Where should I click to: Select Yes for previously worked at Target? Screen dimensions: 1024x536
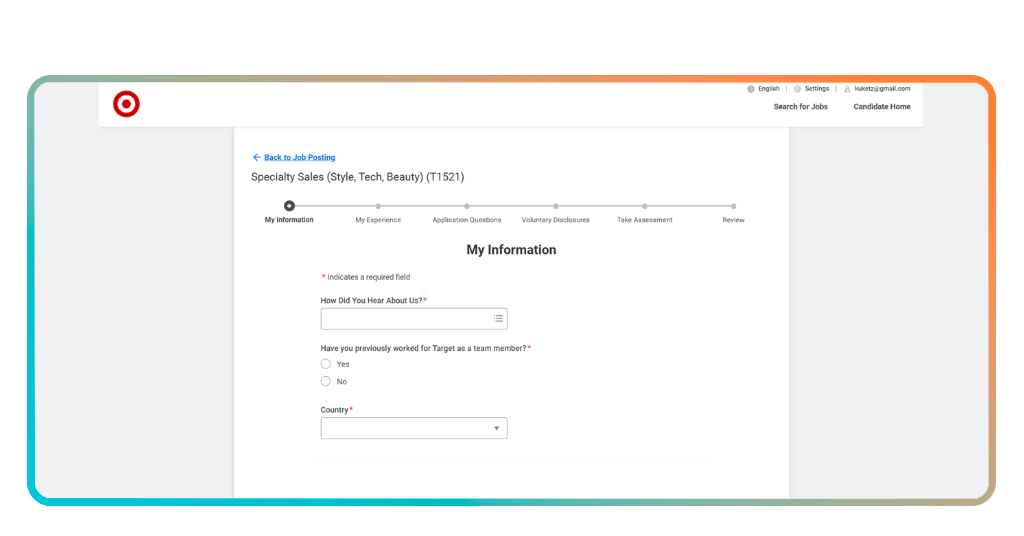tap(326, 364)
